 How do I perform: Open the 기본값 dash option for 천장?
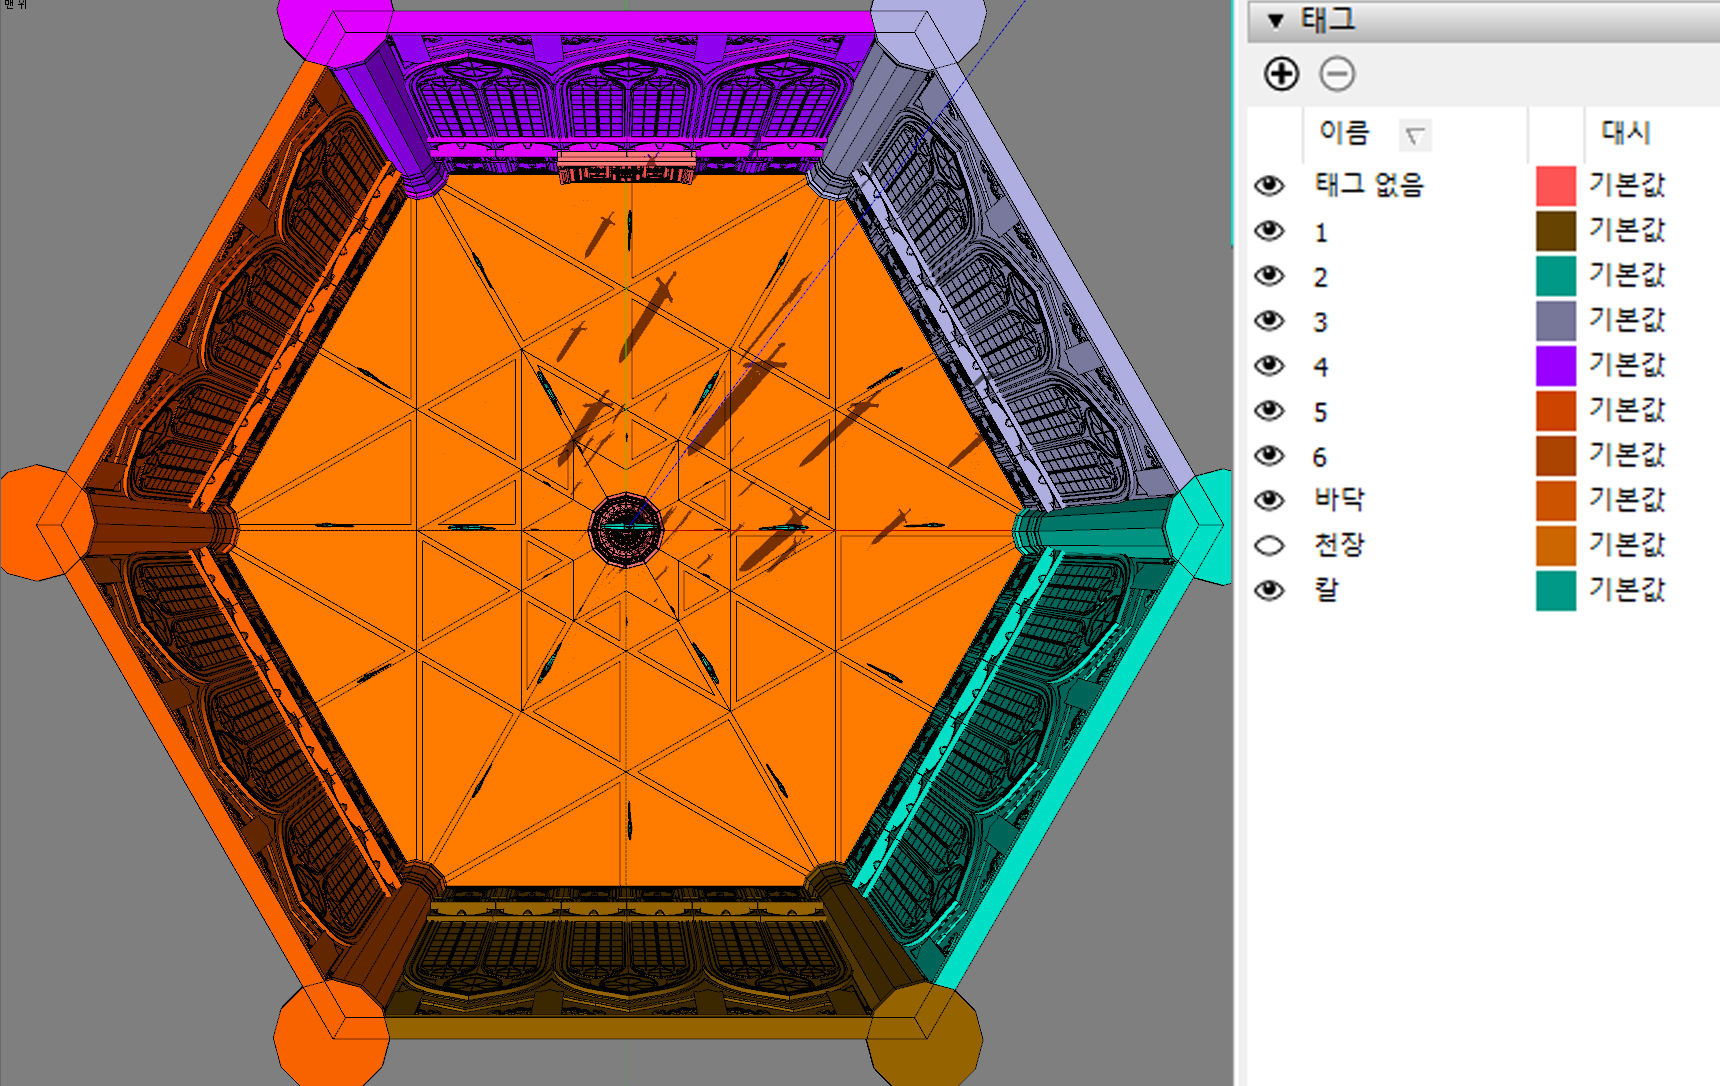pos(1626,546)
